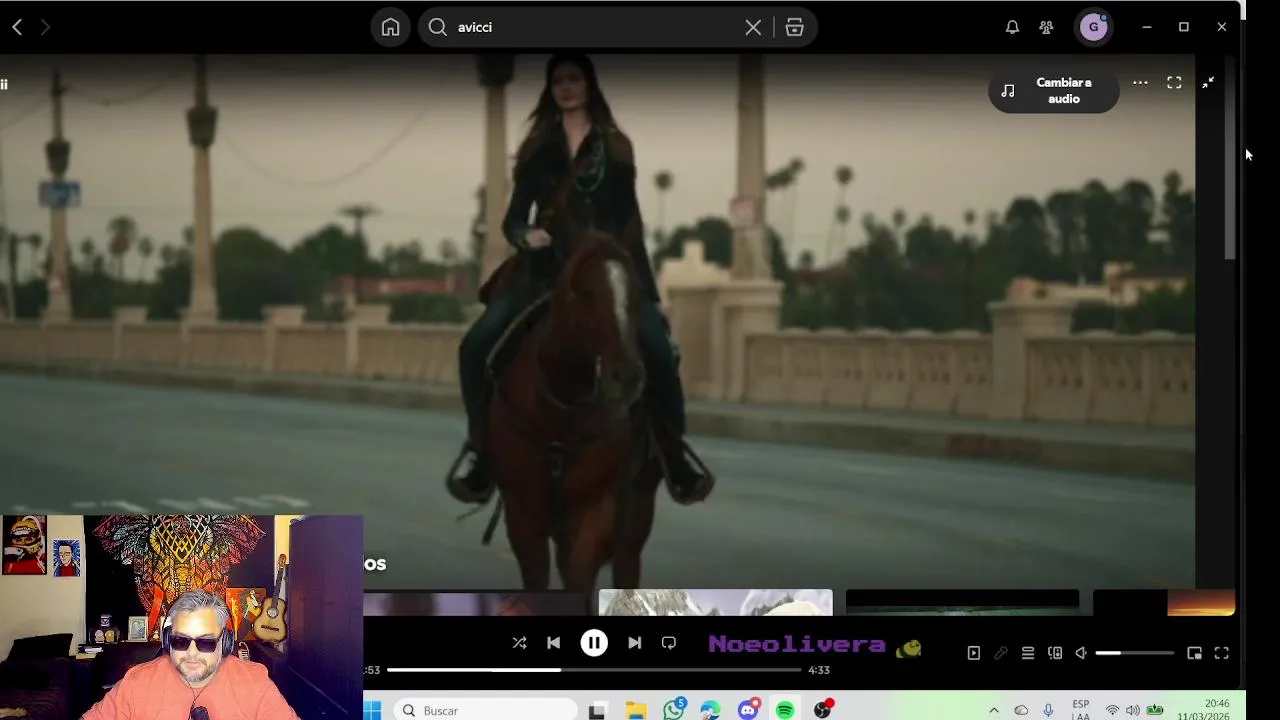Open the play queue icon
This screenshot has height=720, width=1280.
coord(1028,653)
